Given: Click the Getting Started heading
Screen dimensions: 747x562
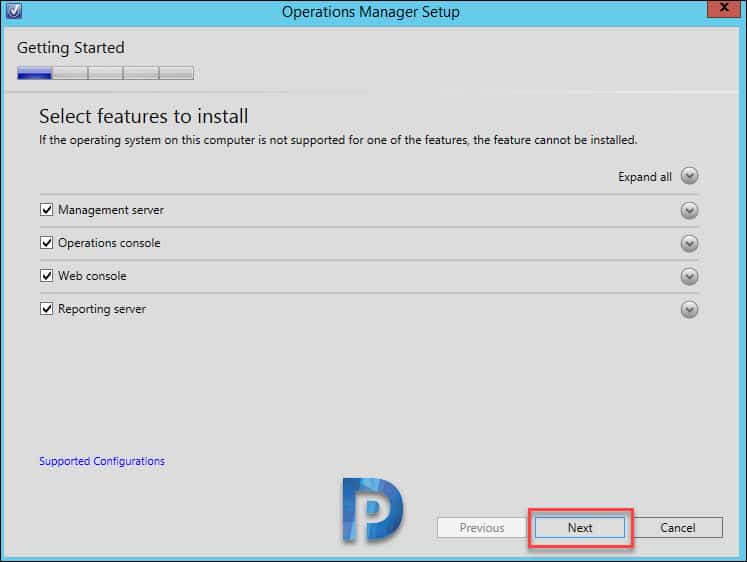Looking at the screenshot, I should [x=71, y=48].
